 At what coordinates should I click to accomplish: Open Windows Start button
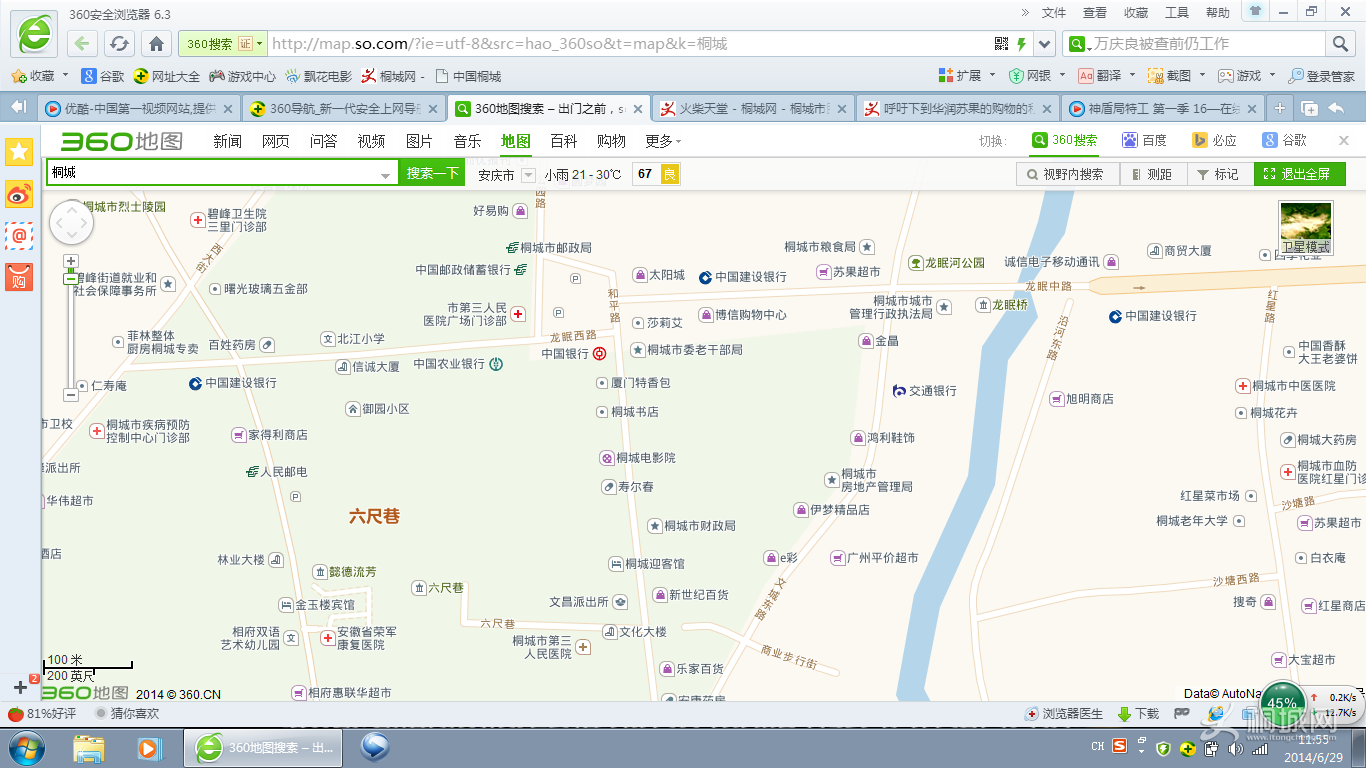click(x=27, y=747)
